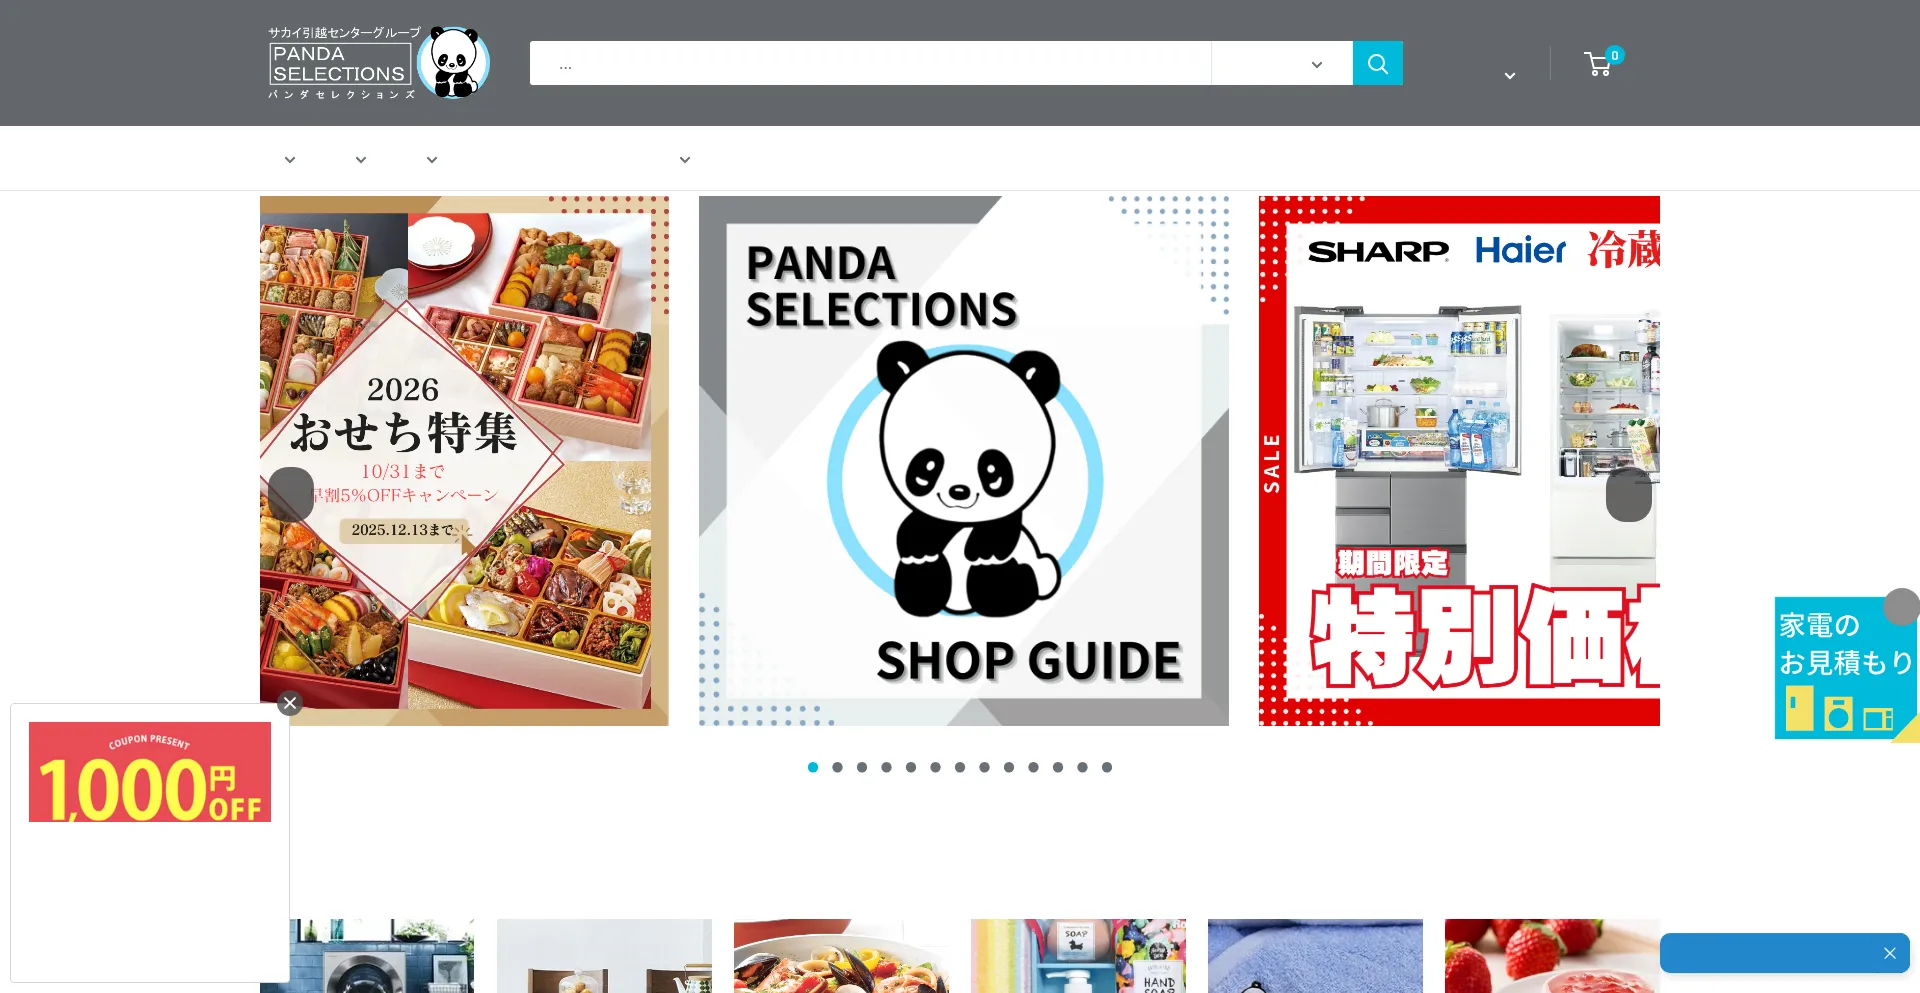Image resolution: width=1920 pixels, height=993 pixels.
Task: Open the 2026 osechi feature banner
Action: [x=464, y=461]
